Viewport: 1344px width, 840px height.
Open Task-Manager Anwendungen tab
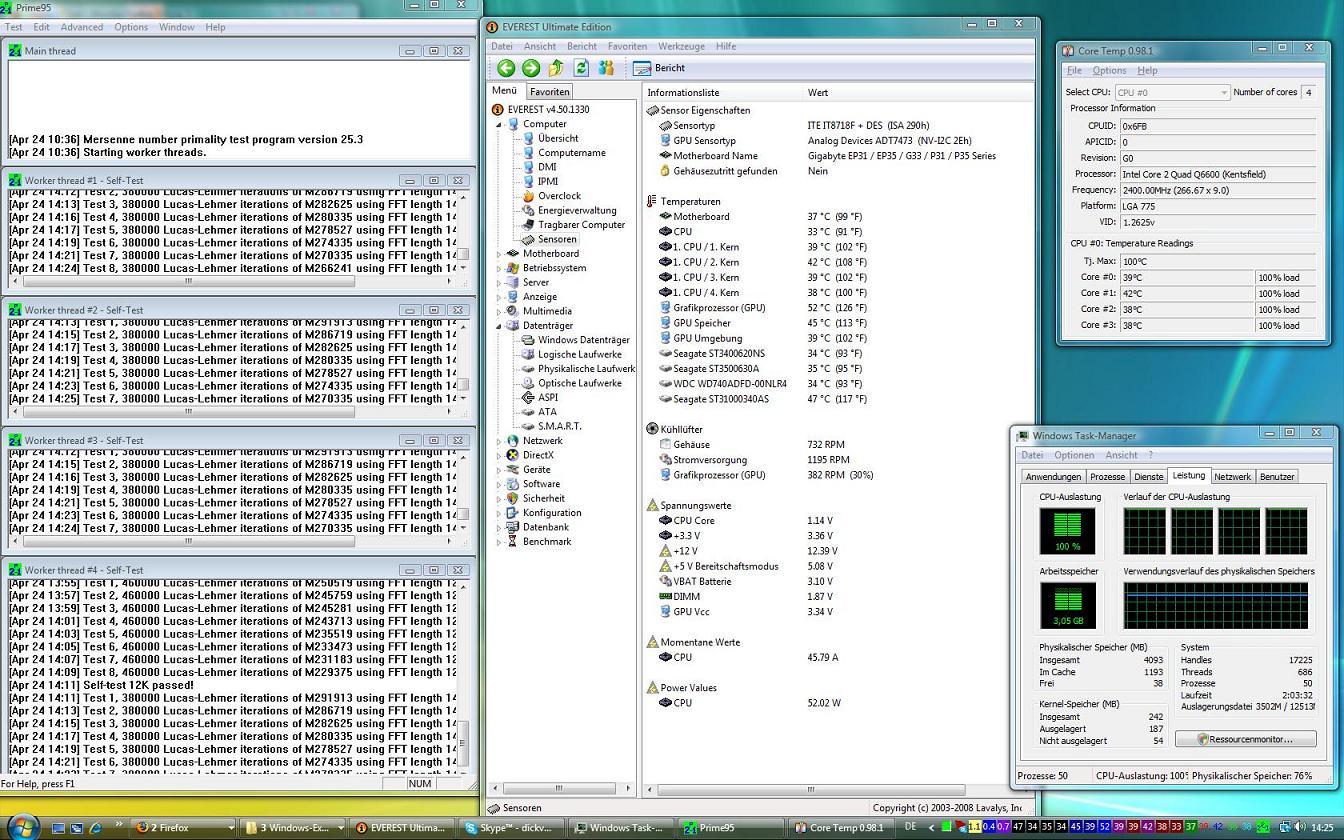(1053, 477)
